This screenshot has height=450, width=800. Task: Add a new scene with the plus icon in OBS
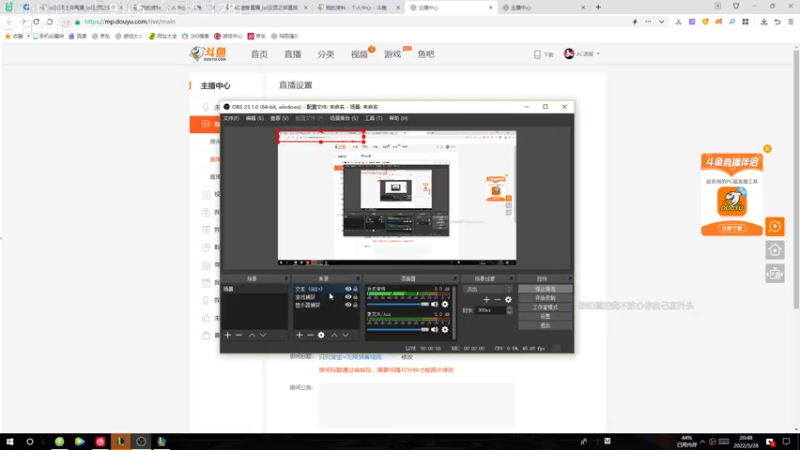coord(228,335)
